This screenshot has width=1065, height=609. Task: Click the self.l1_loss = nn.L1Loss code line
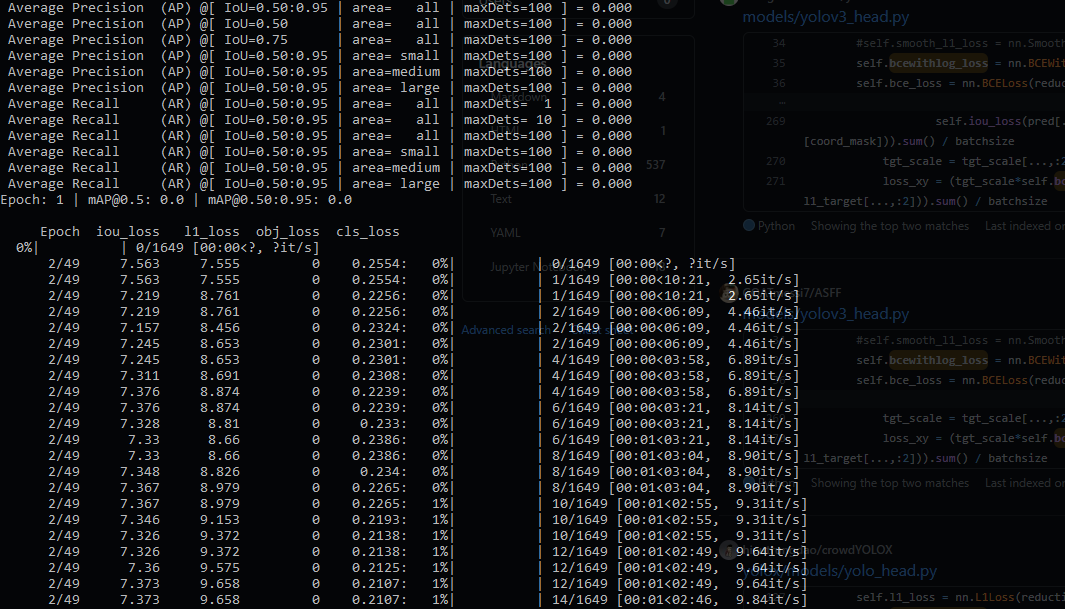(960, 597)
